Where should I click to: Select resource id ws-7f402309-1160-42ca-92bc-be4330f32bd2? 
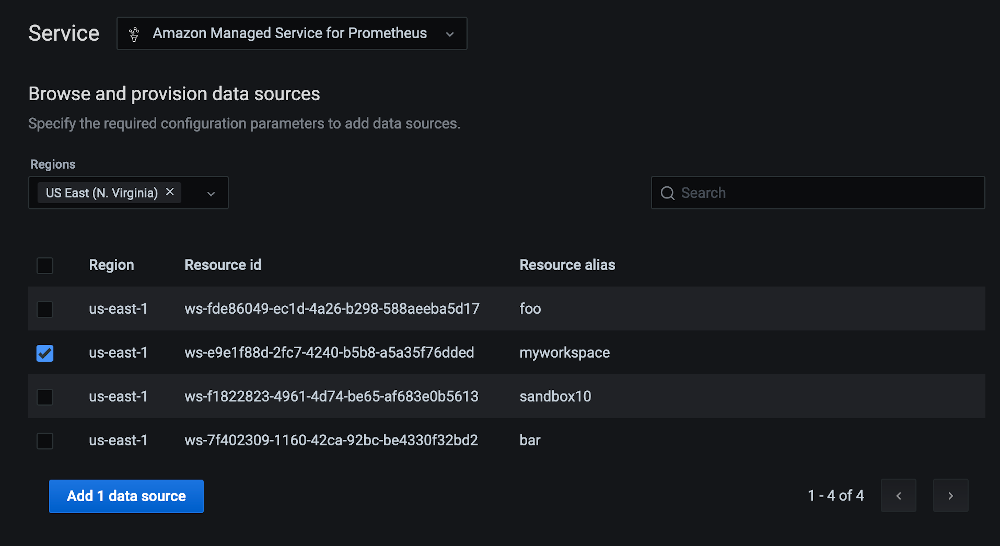click(x=331, y=440)
